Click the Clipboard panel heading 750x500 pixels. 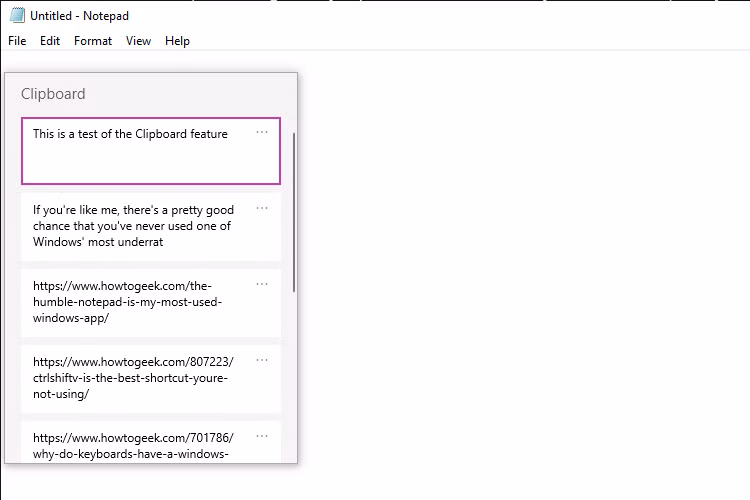pos(53,94)
